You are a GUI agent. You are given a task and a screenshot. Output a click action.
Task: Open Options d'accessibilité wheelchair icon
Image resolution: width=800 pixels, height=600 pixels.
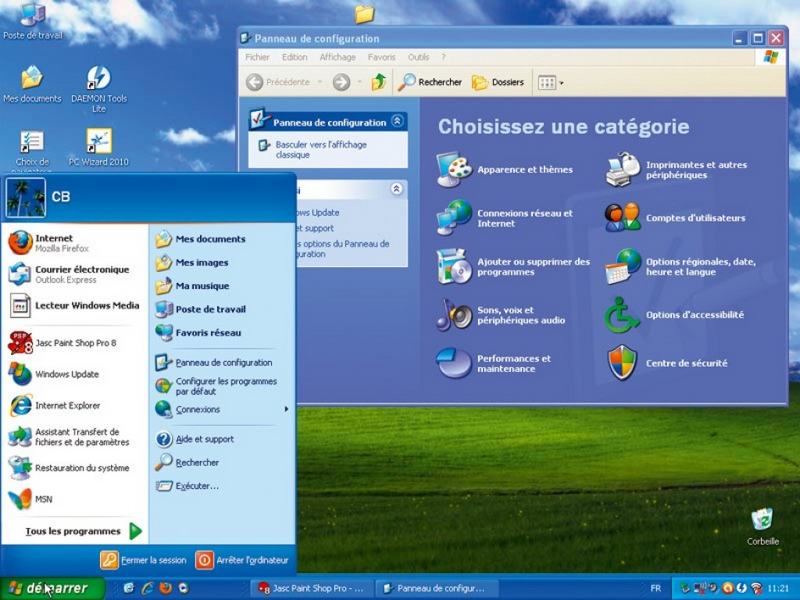tap(621, 315)
